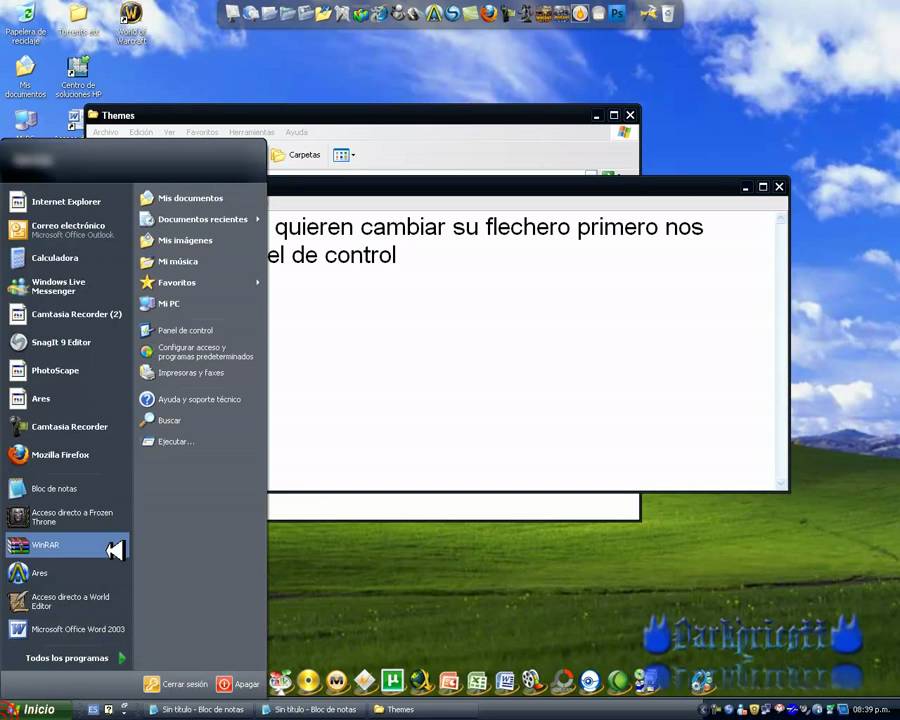
Task: Open Papelera de reciclaje desktop icon
Action: point(25,24)
